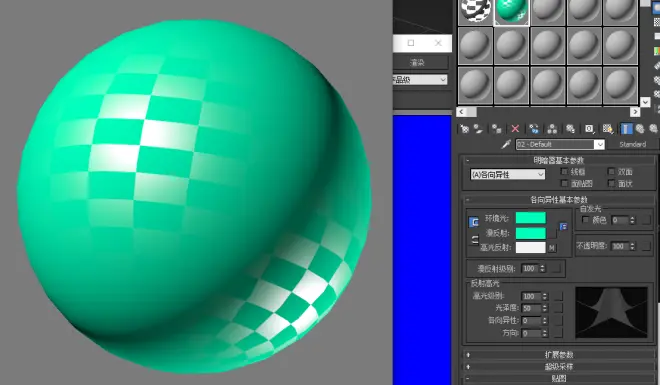Click Assign Material to Selection icon
Viewport: 660px width, 385px height.
pos(497,129)
